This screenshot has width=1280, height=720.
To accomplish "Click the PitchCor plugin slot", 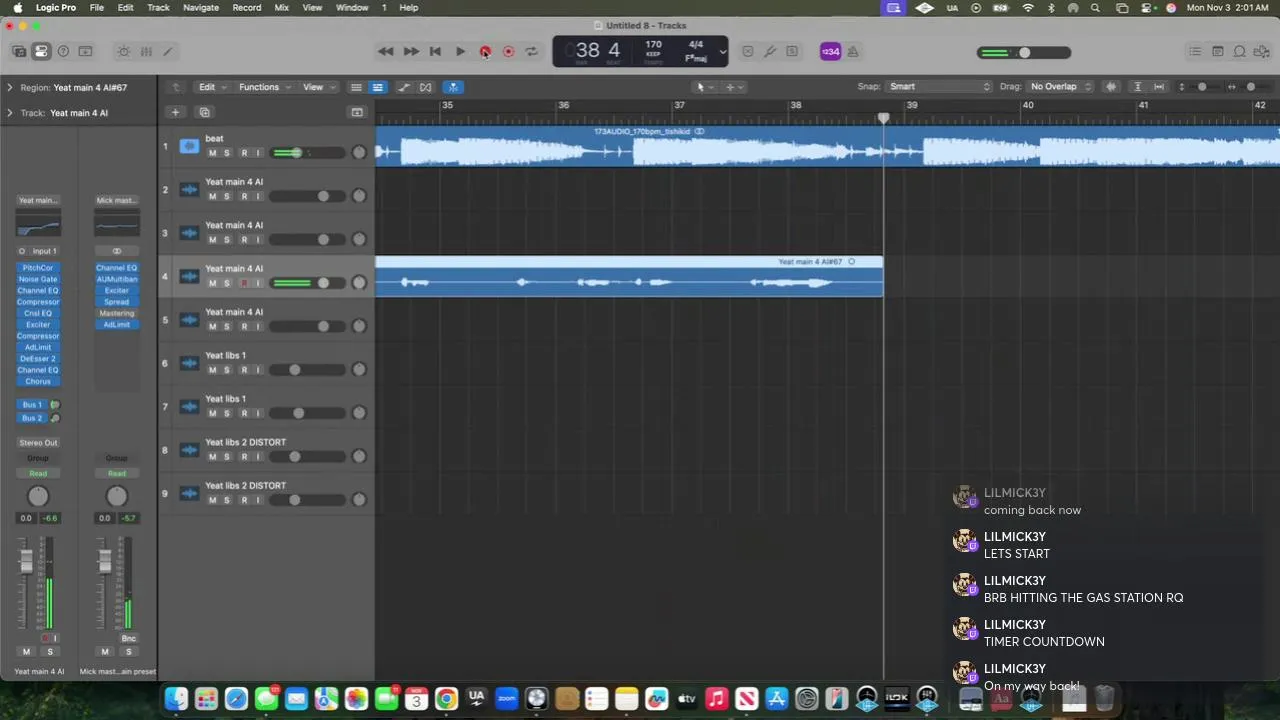I will (38, 268).
